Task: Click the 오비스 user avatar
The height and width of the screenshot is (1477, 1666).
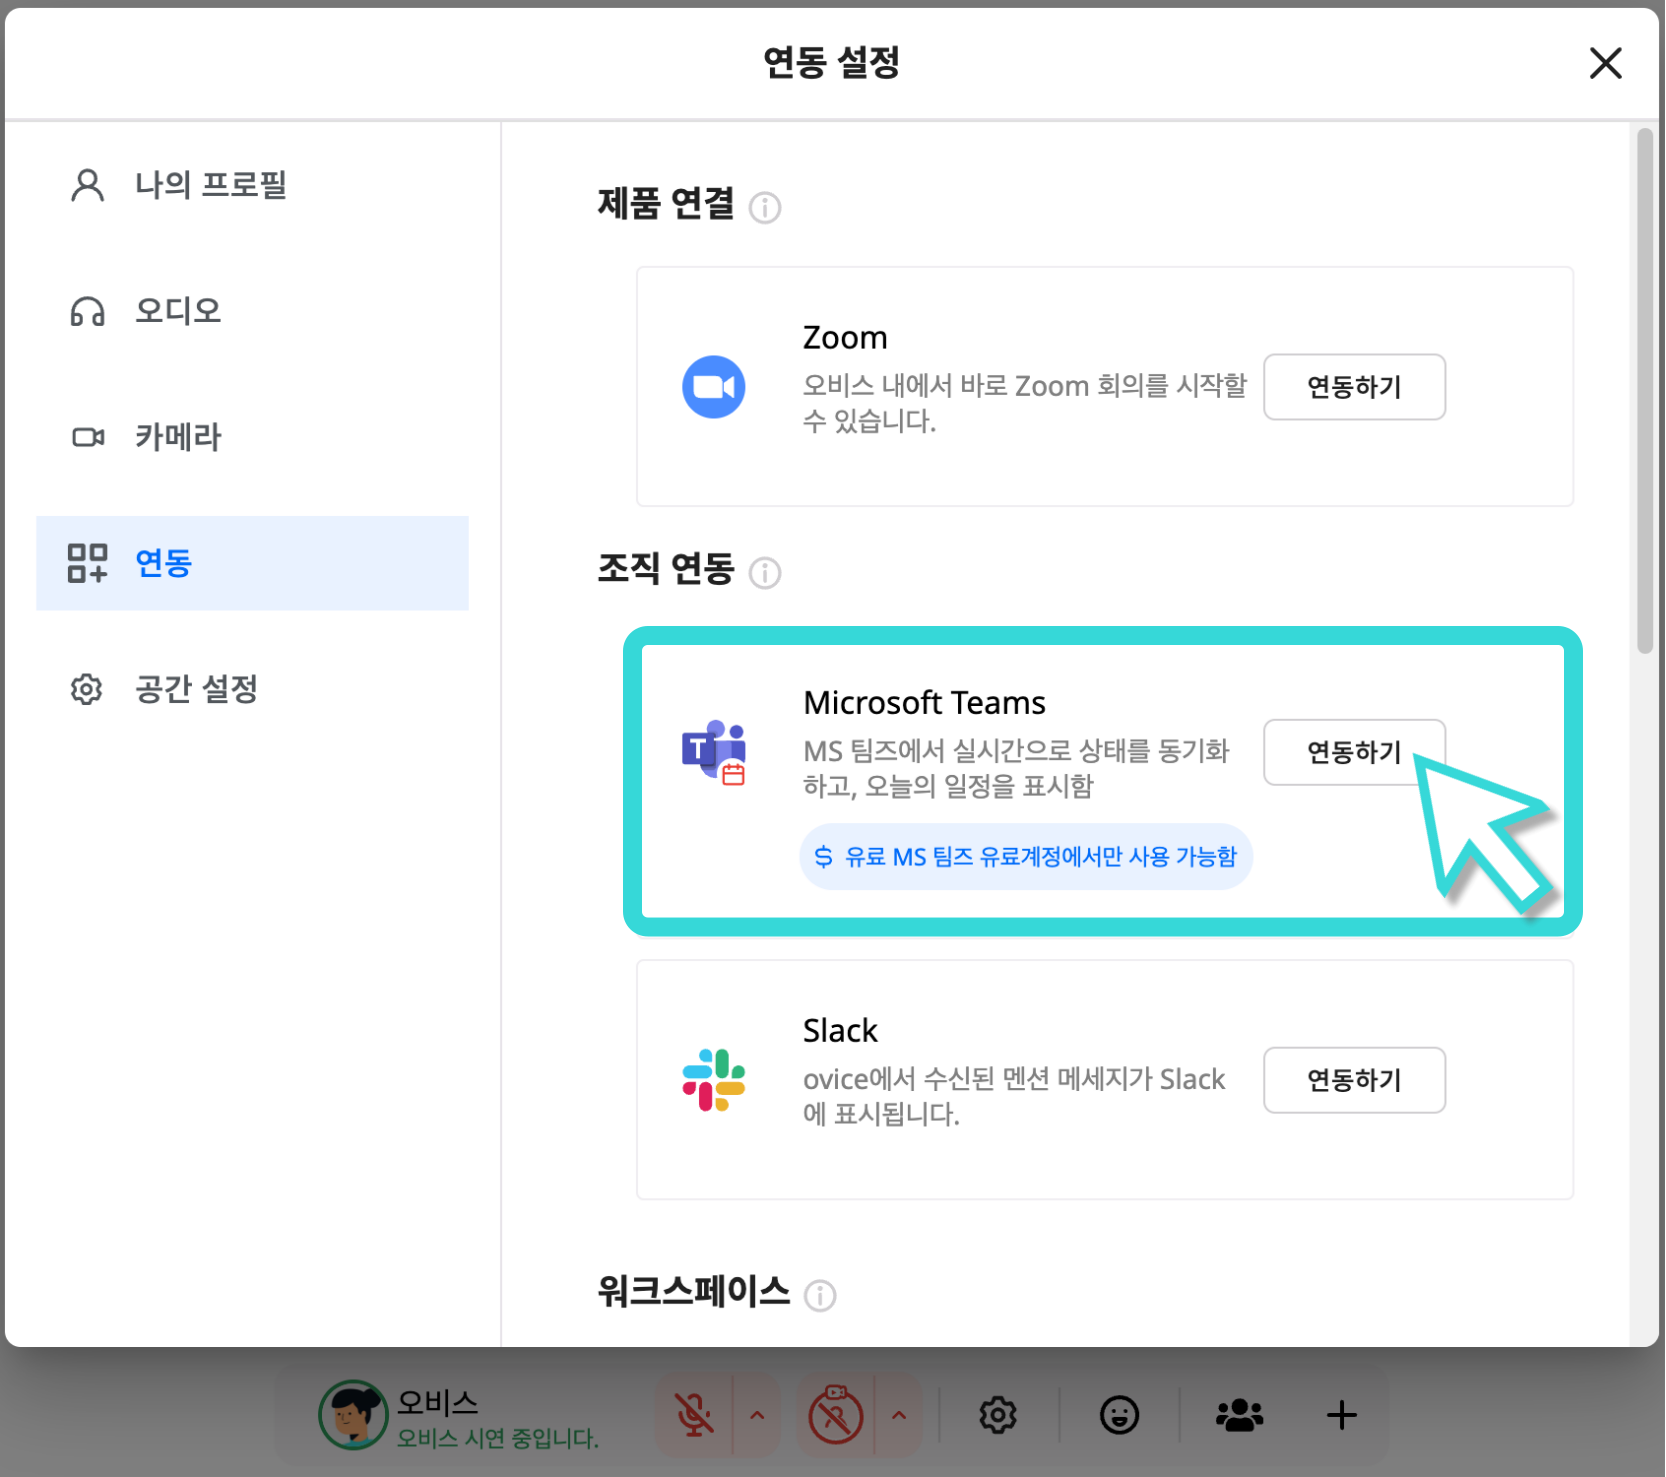Action: click(x=353, y=1415)
